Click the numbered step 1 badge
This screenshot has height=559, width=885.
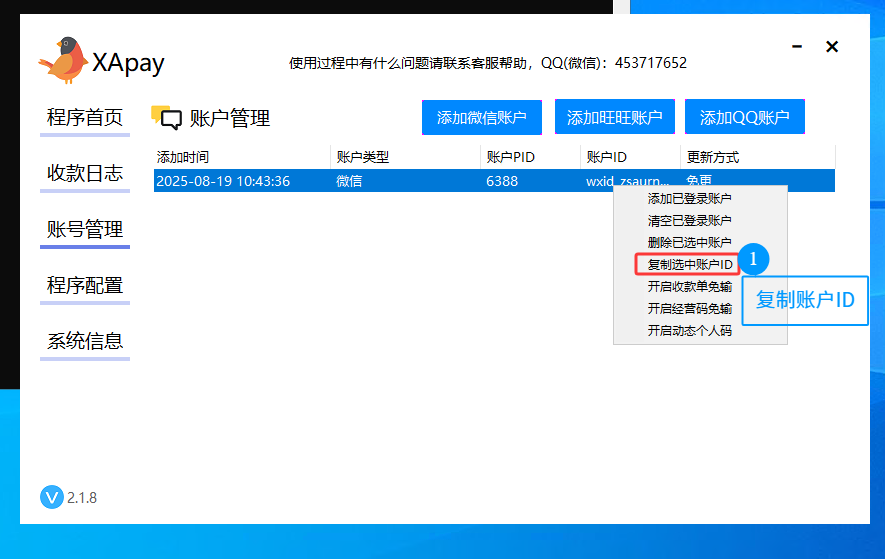click(x=754, y=260)
